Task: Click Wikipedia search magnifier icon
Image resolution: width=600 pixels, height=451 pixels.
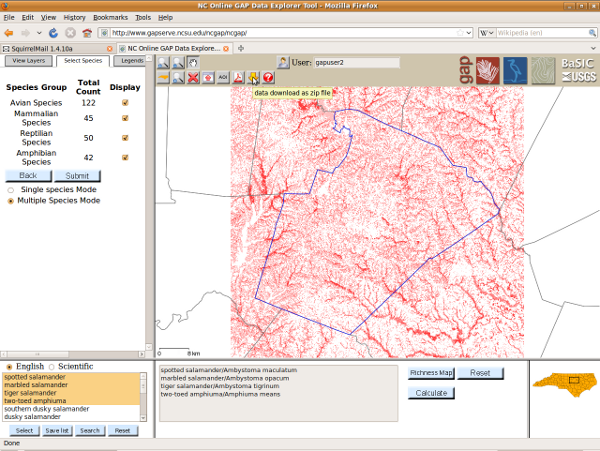Action: tap(592, 33)
